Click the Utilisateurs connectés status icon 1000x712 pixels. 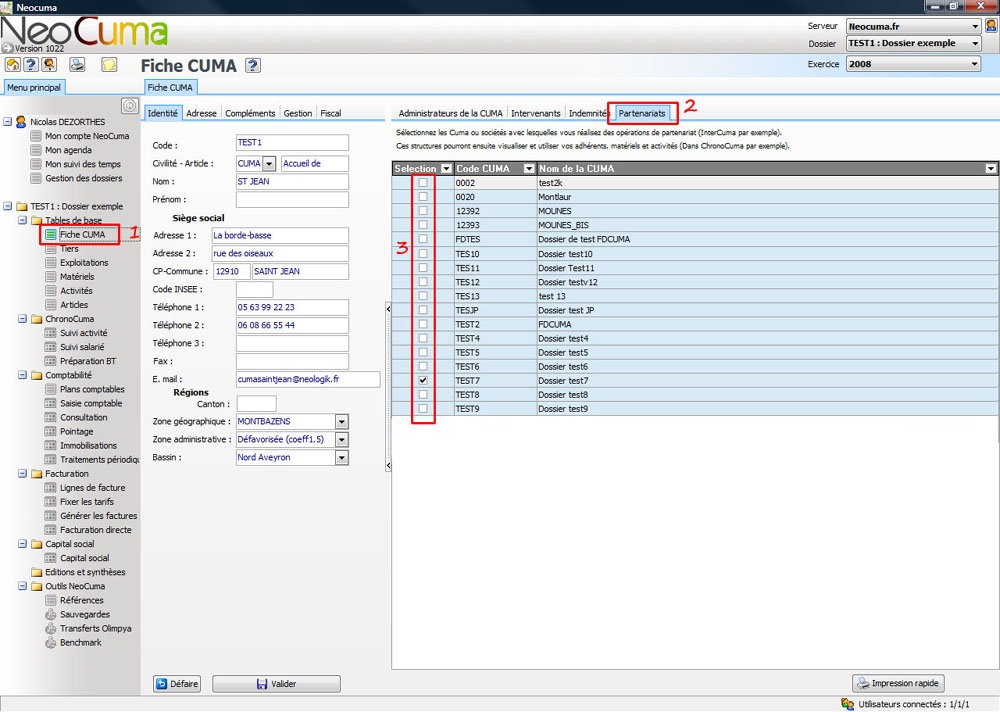pos(848,704)
